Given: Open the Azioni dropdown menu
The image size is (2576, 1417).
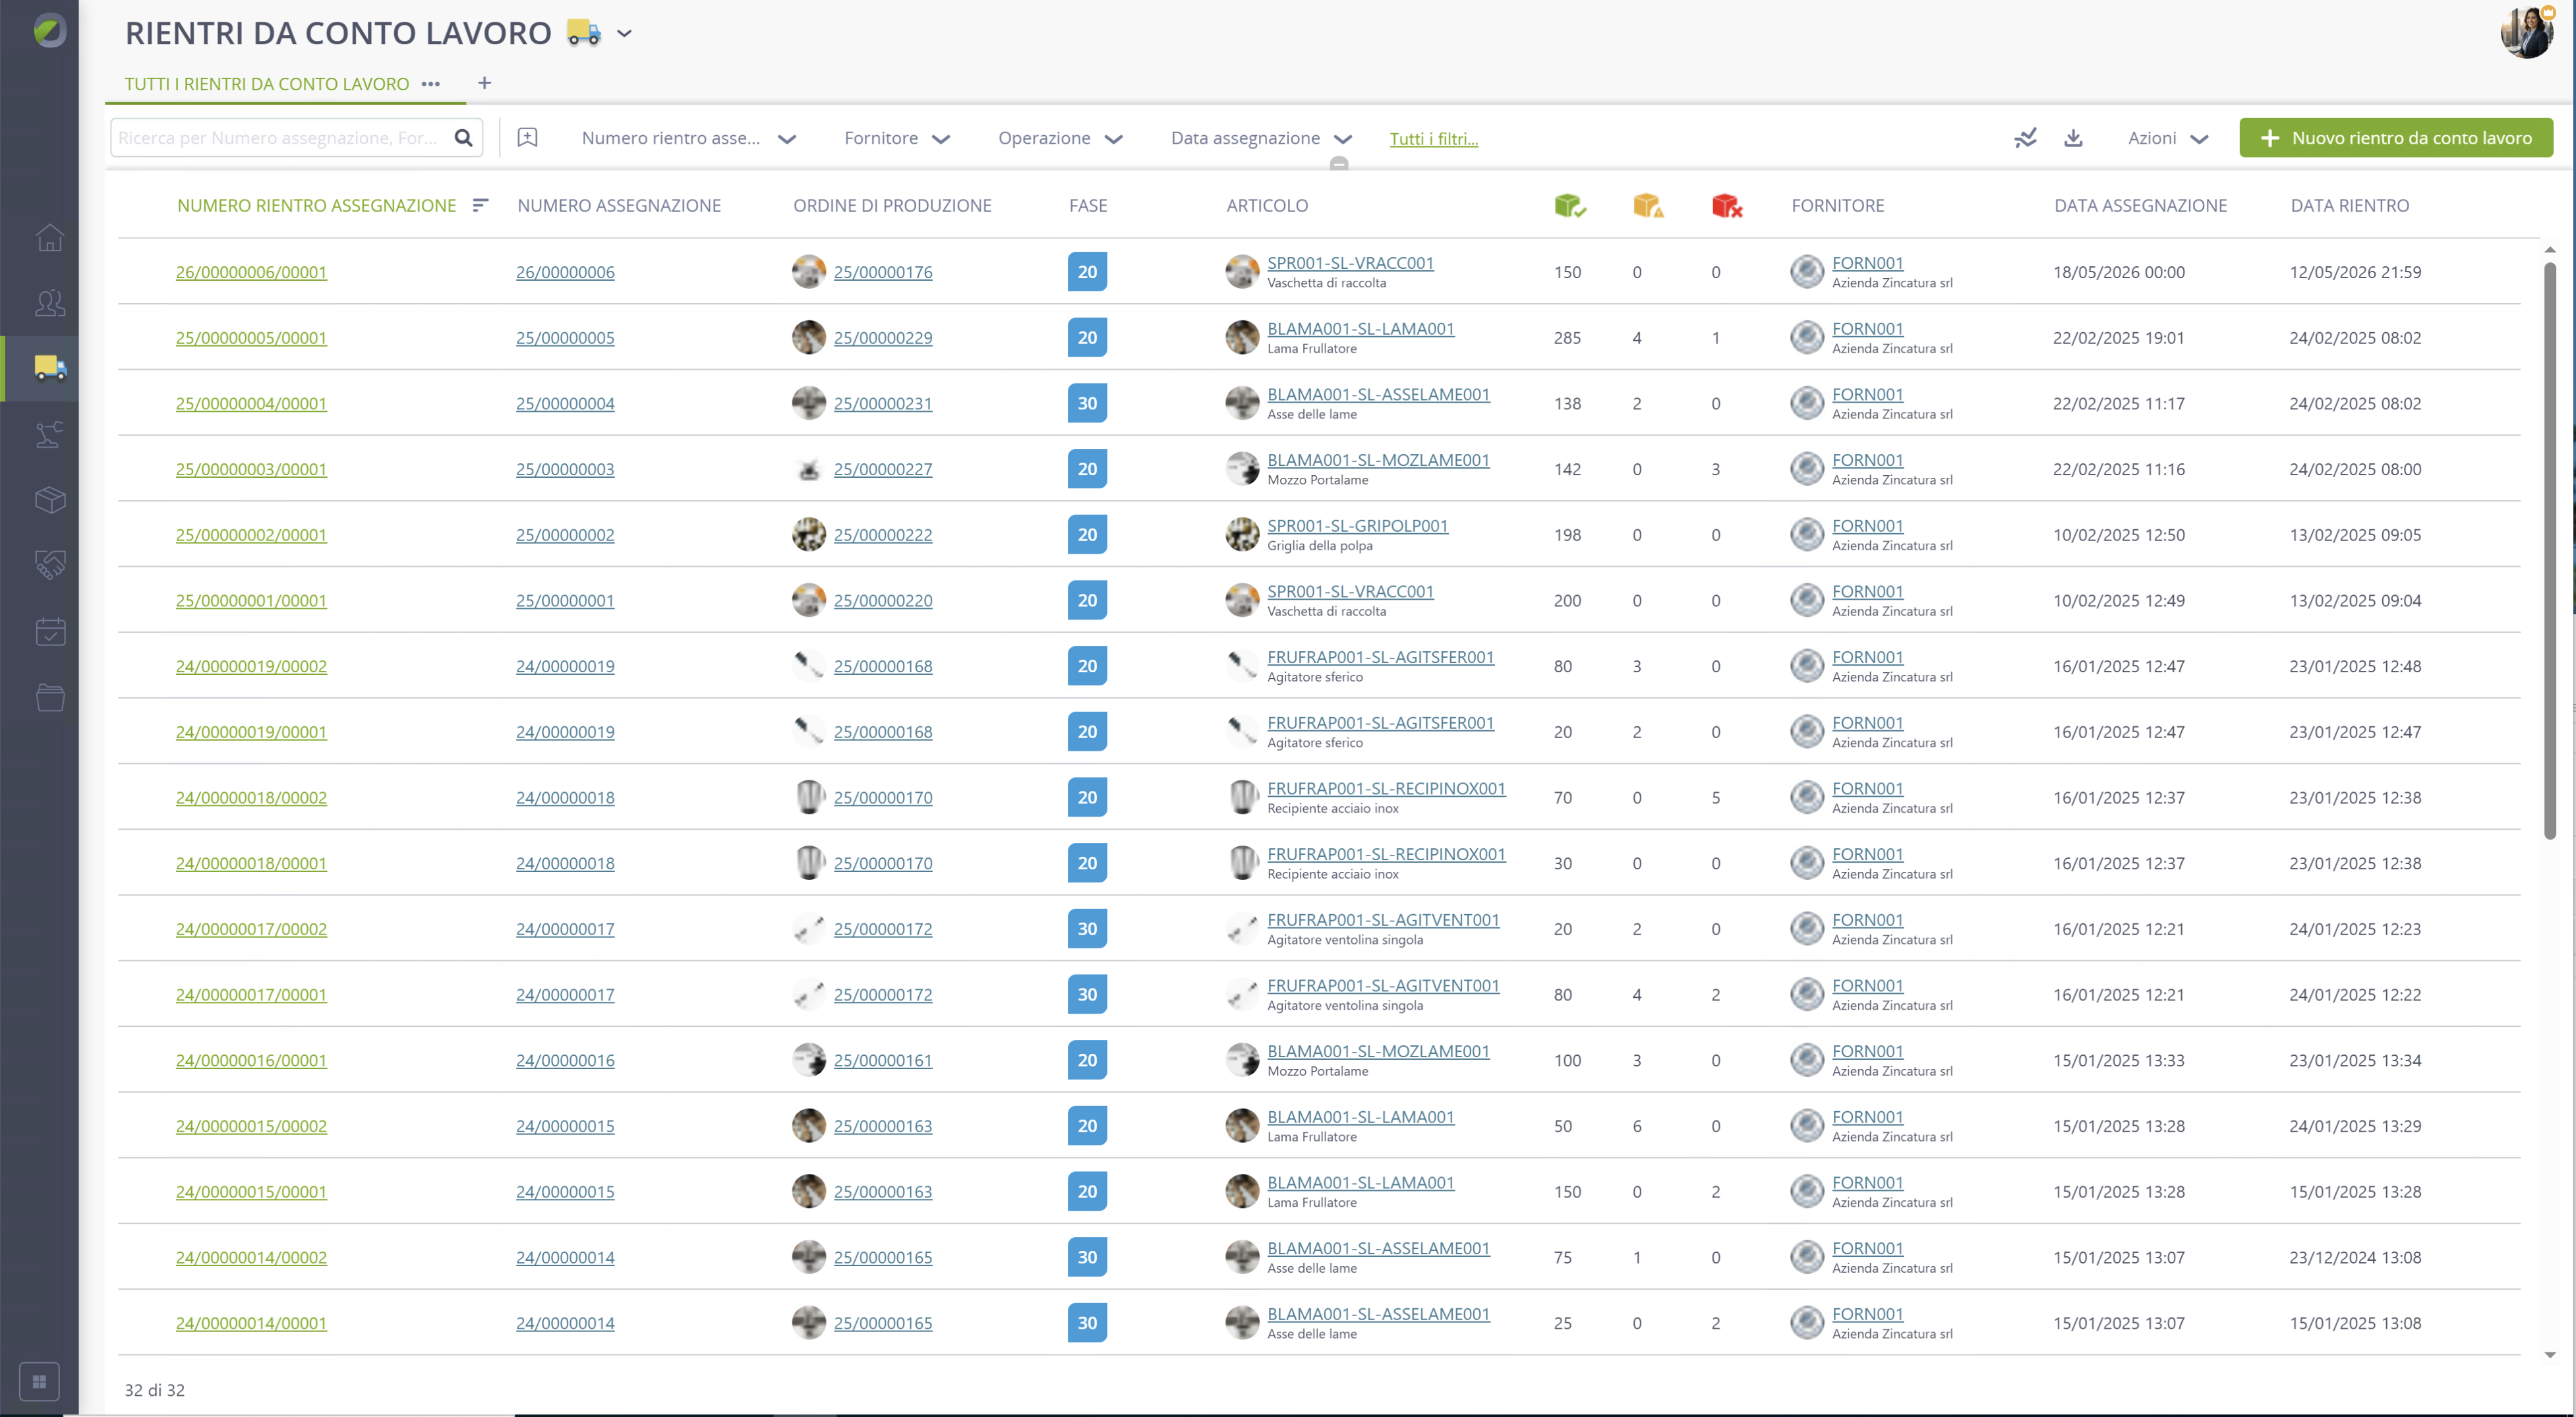Looking at the screenshot, I should click(2167, 138).
